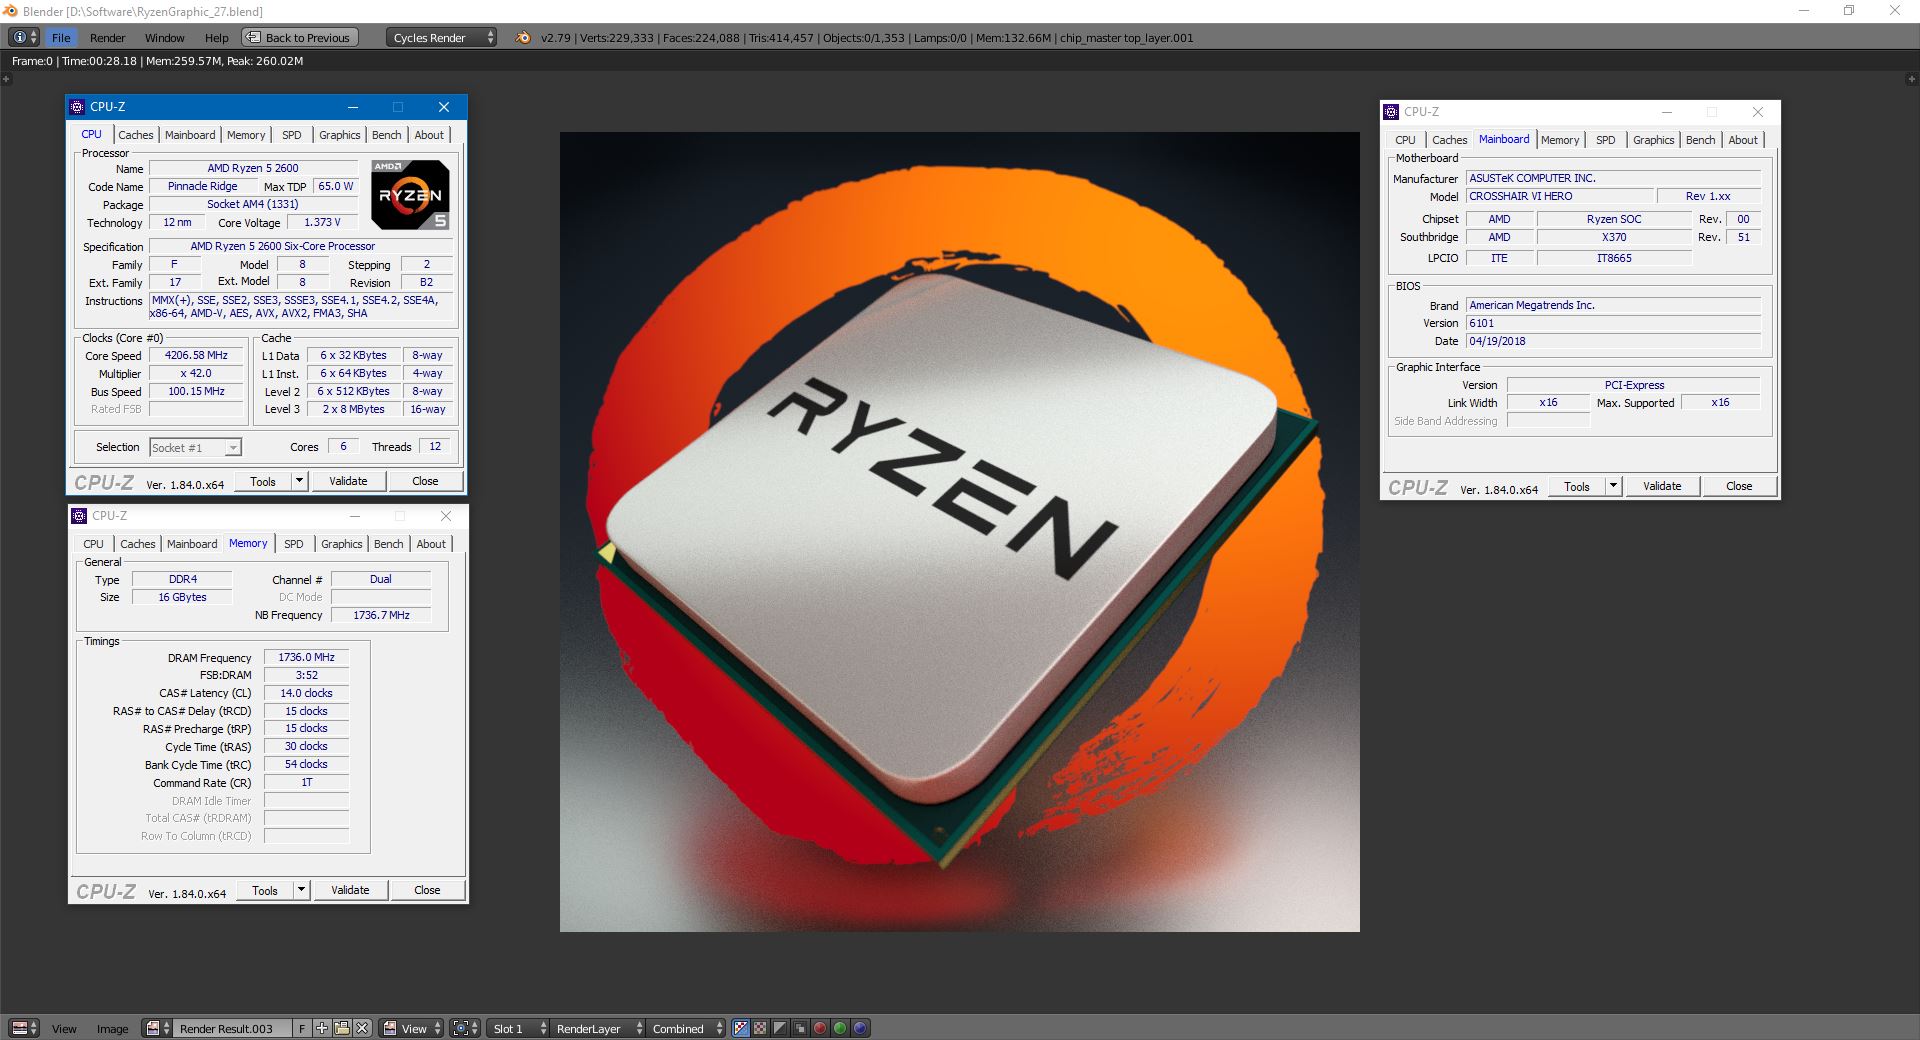Click render status text 'Time:00:28.18'
Viewport: 1920px width, 1040px height.
pyautogui.click(x=99, y=61)
